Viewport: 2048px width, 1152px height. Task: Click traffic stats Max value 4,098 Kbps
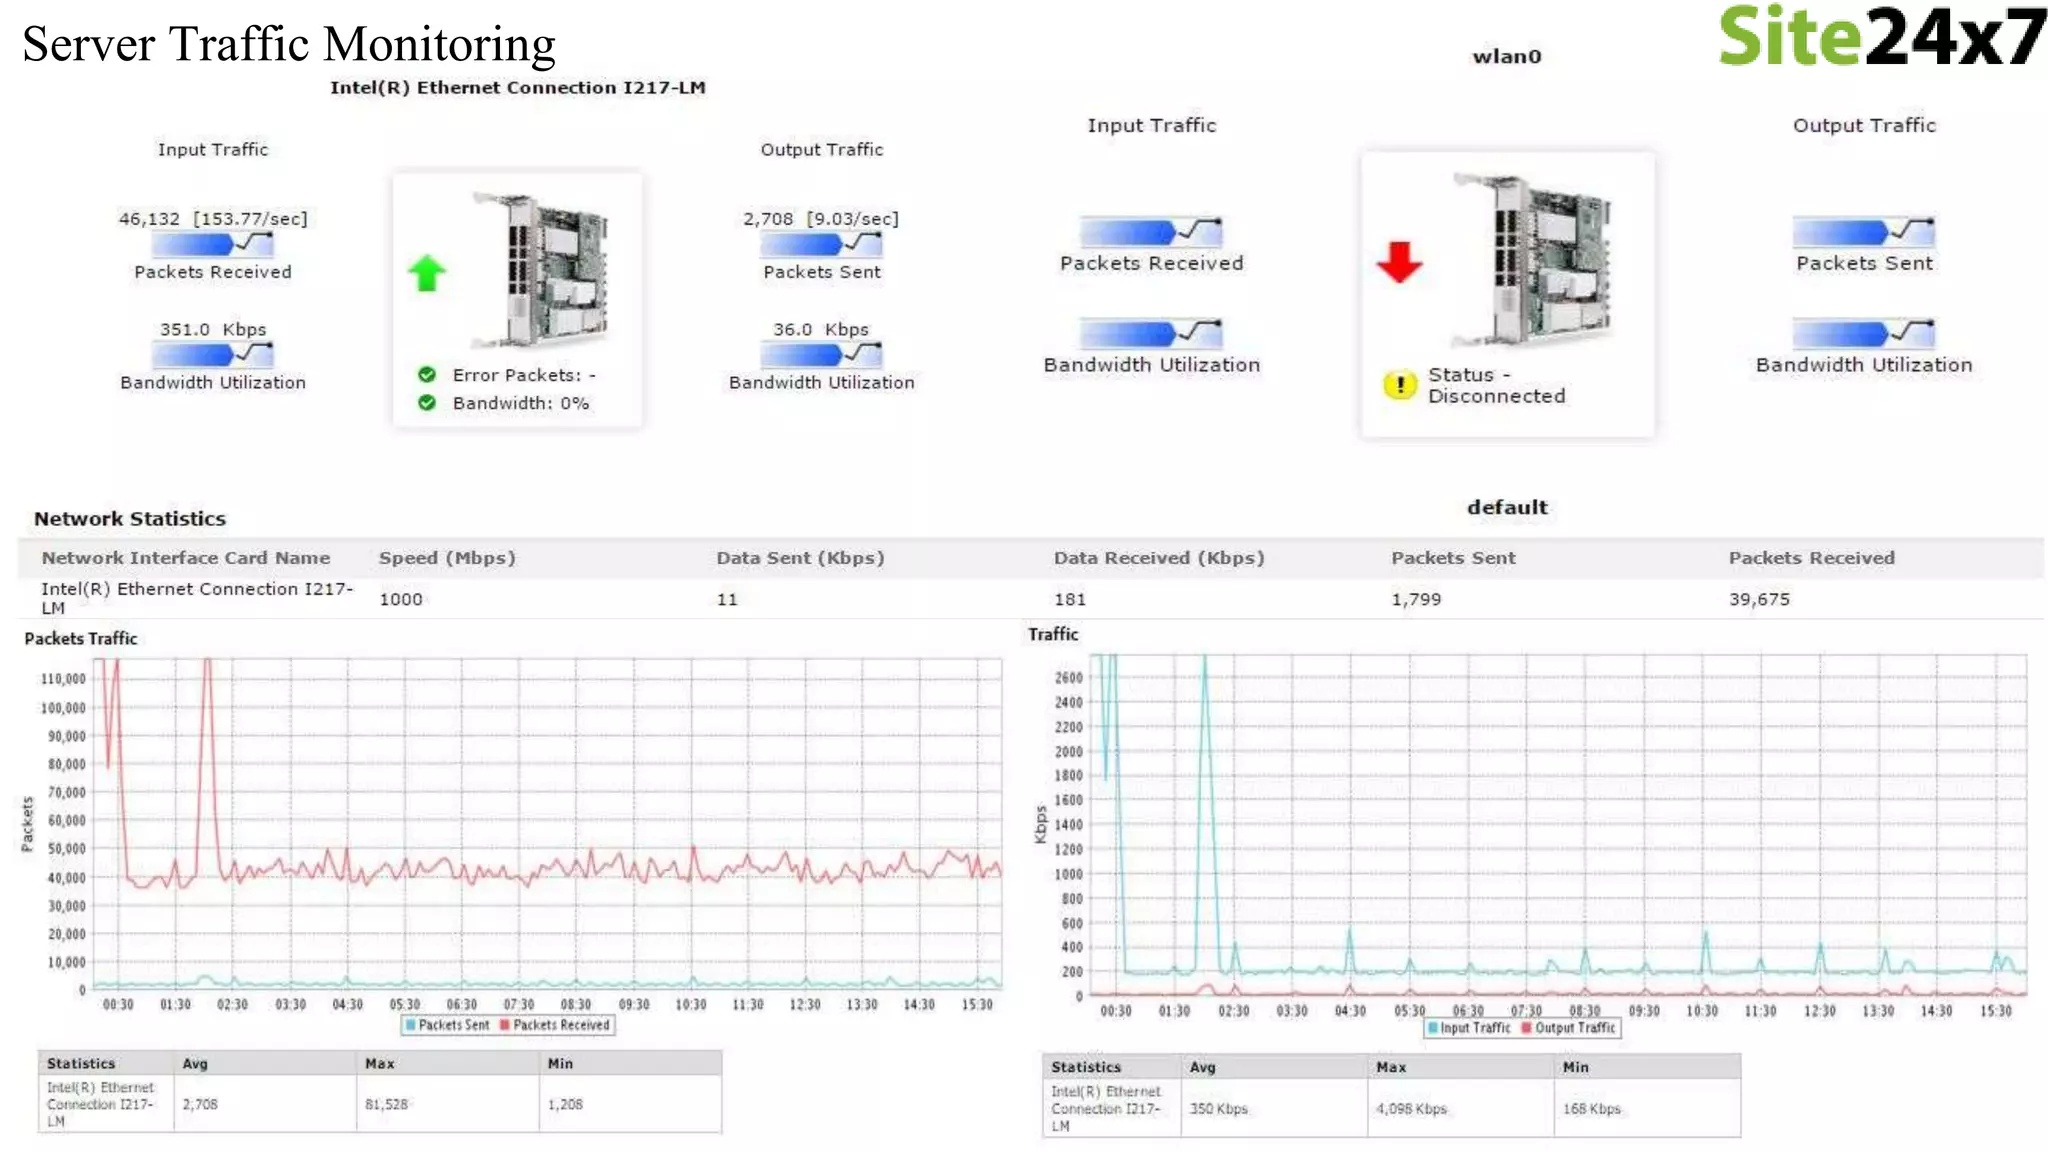click(x=1411, y=1109)
